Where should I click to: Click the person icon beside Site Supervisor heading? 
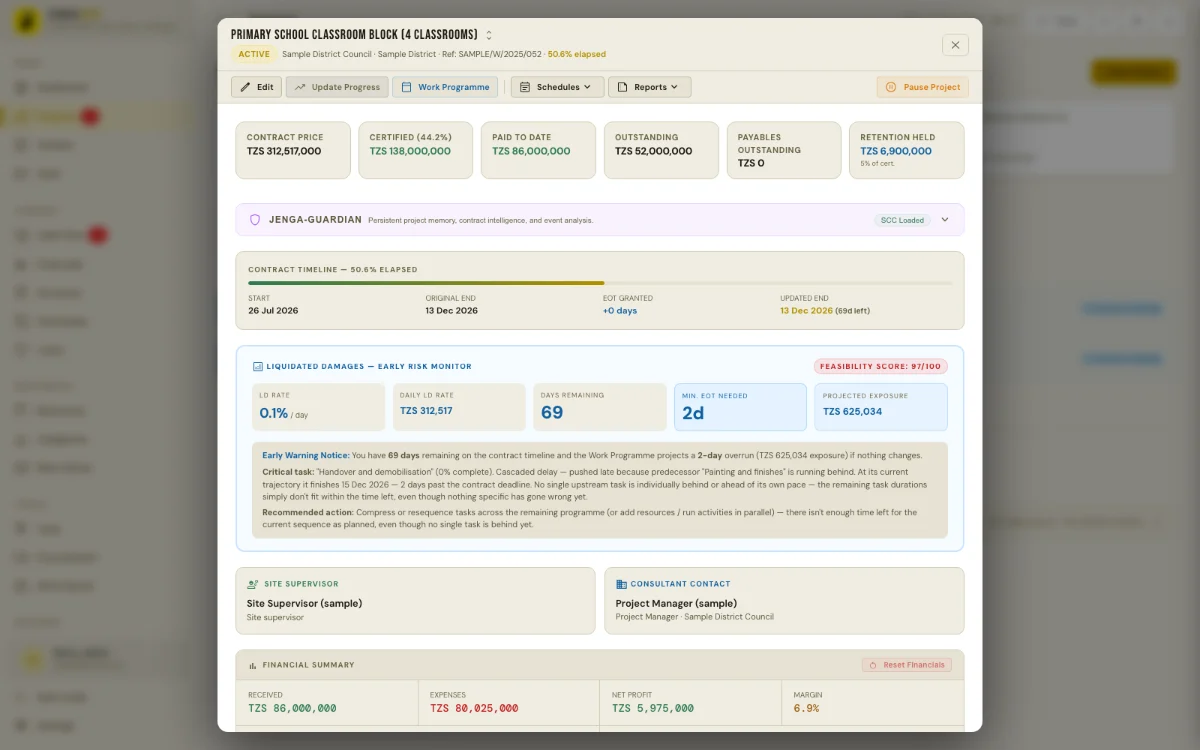pyautogui.click(x=252, y=584)
